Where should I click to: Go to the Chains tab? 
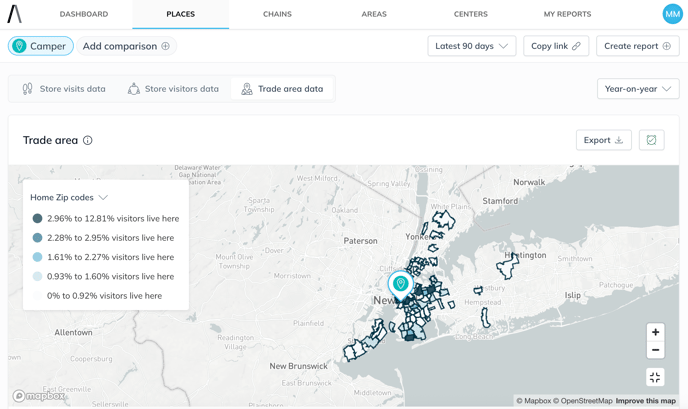(x=277, y=14)
